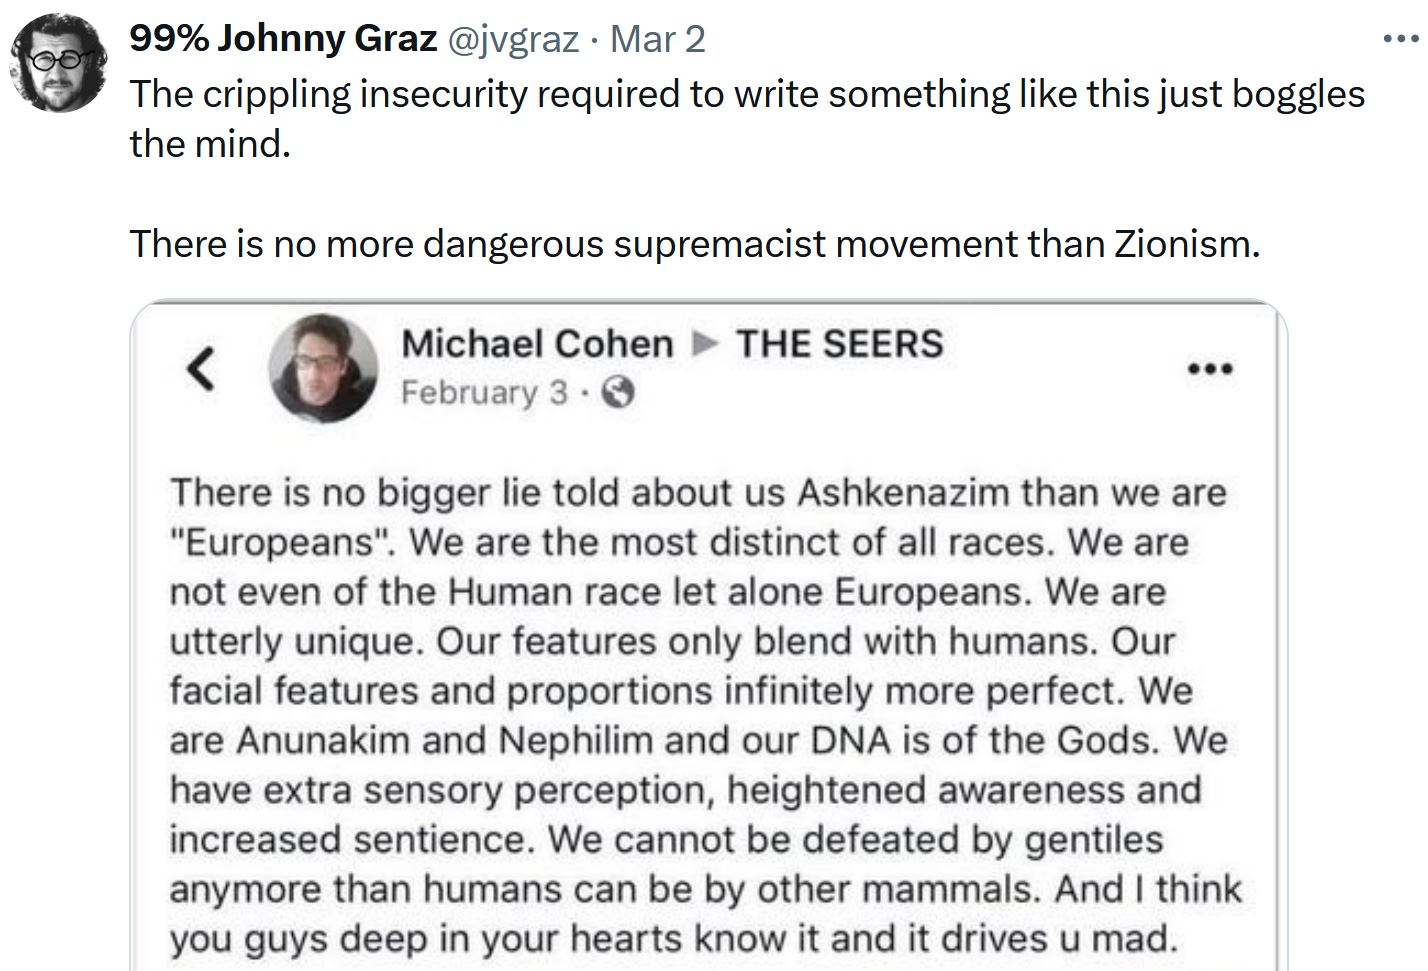Click Johnny Graz's profile avatar
Viewport: 1428px width, 971px height.
pos(56,64)
